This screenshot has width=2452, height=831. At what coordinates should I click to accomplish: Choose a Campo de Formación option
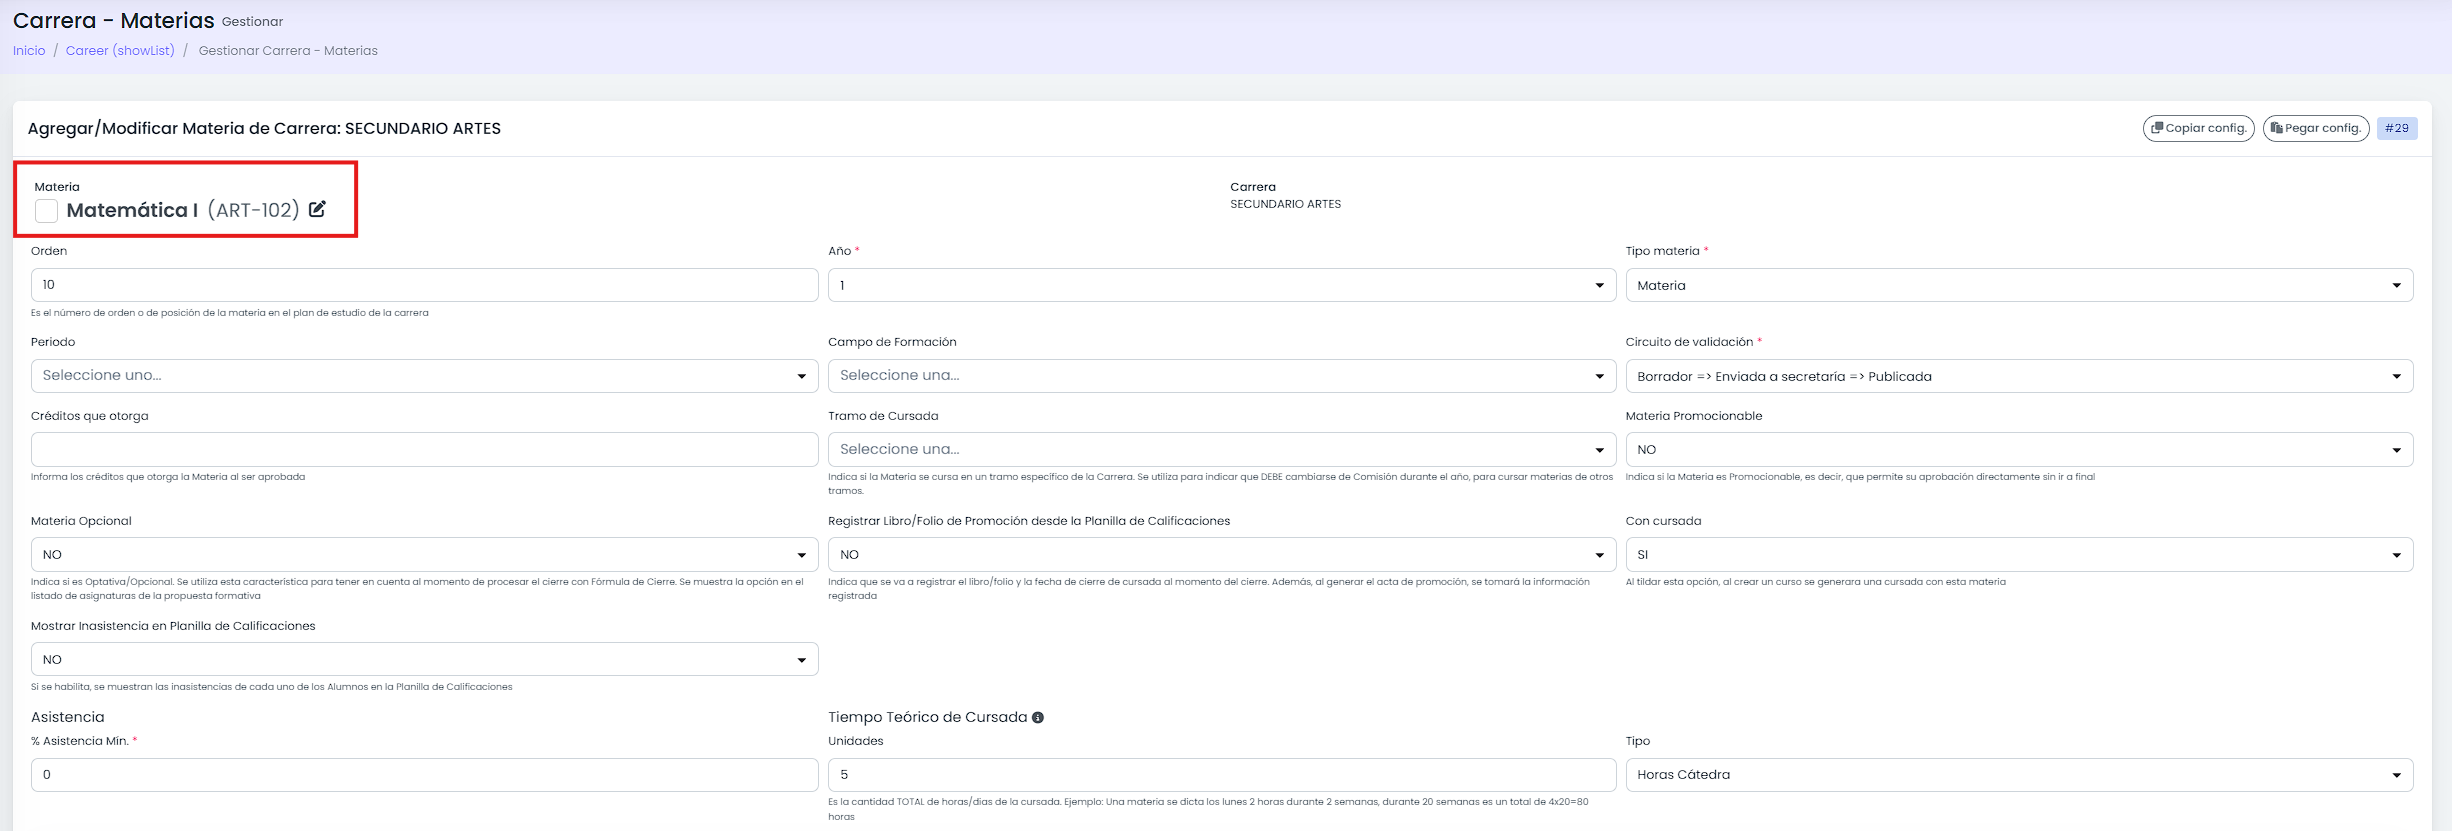click(1221, 376)
